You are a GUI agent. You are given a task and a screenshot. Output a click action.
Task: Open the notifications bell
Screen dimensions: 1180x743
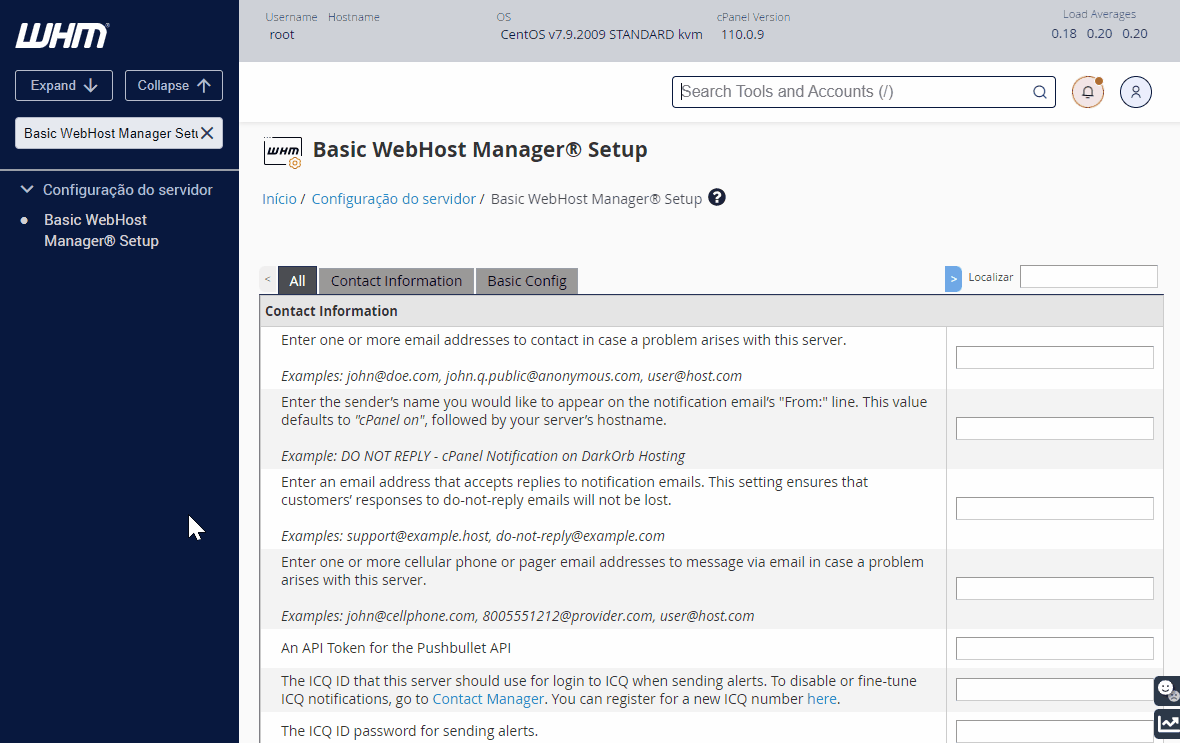click(1087, 92)
